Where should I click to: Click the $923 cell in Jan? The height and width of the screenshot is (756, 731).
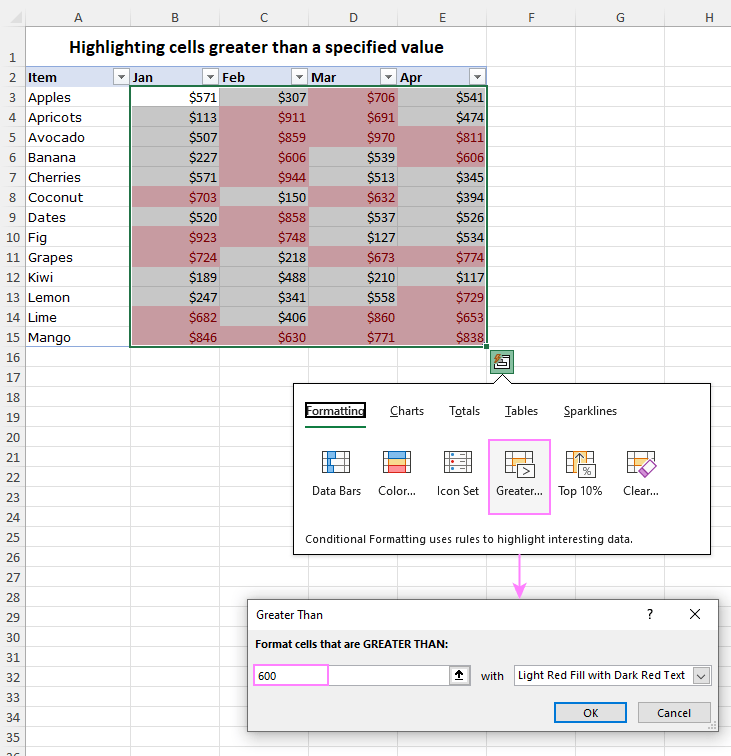(175, 237)
